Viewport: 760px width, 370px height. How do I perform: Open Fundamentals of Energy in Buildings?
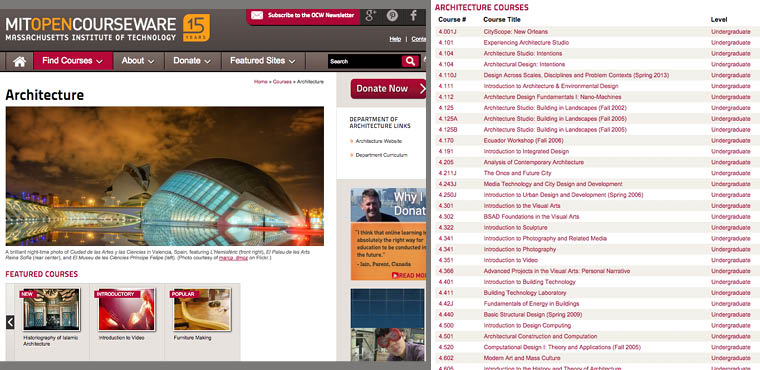(x=531, y=304)
